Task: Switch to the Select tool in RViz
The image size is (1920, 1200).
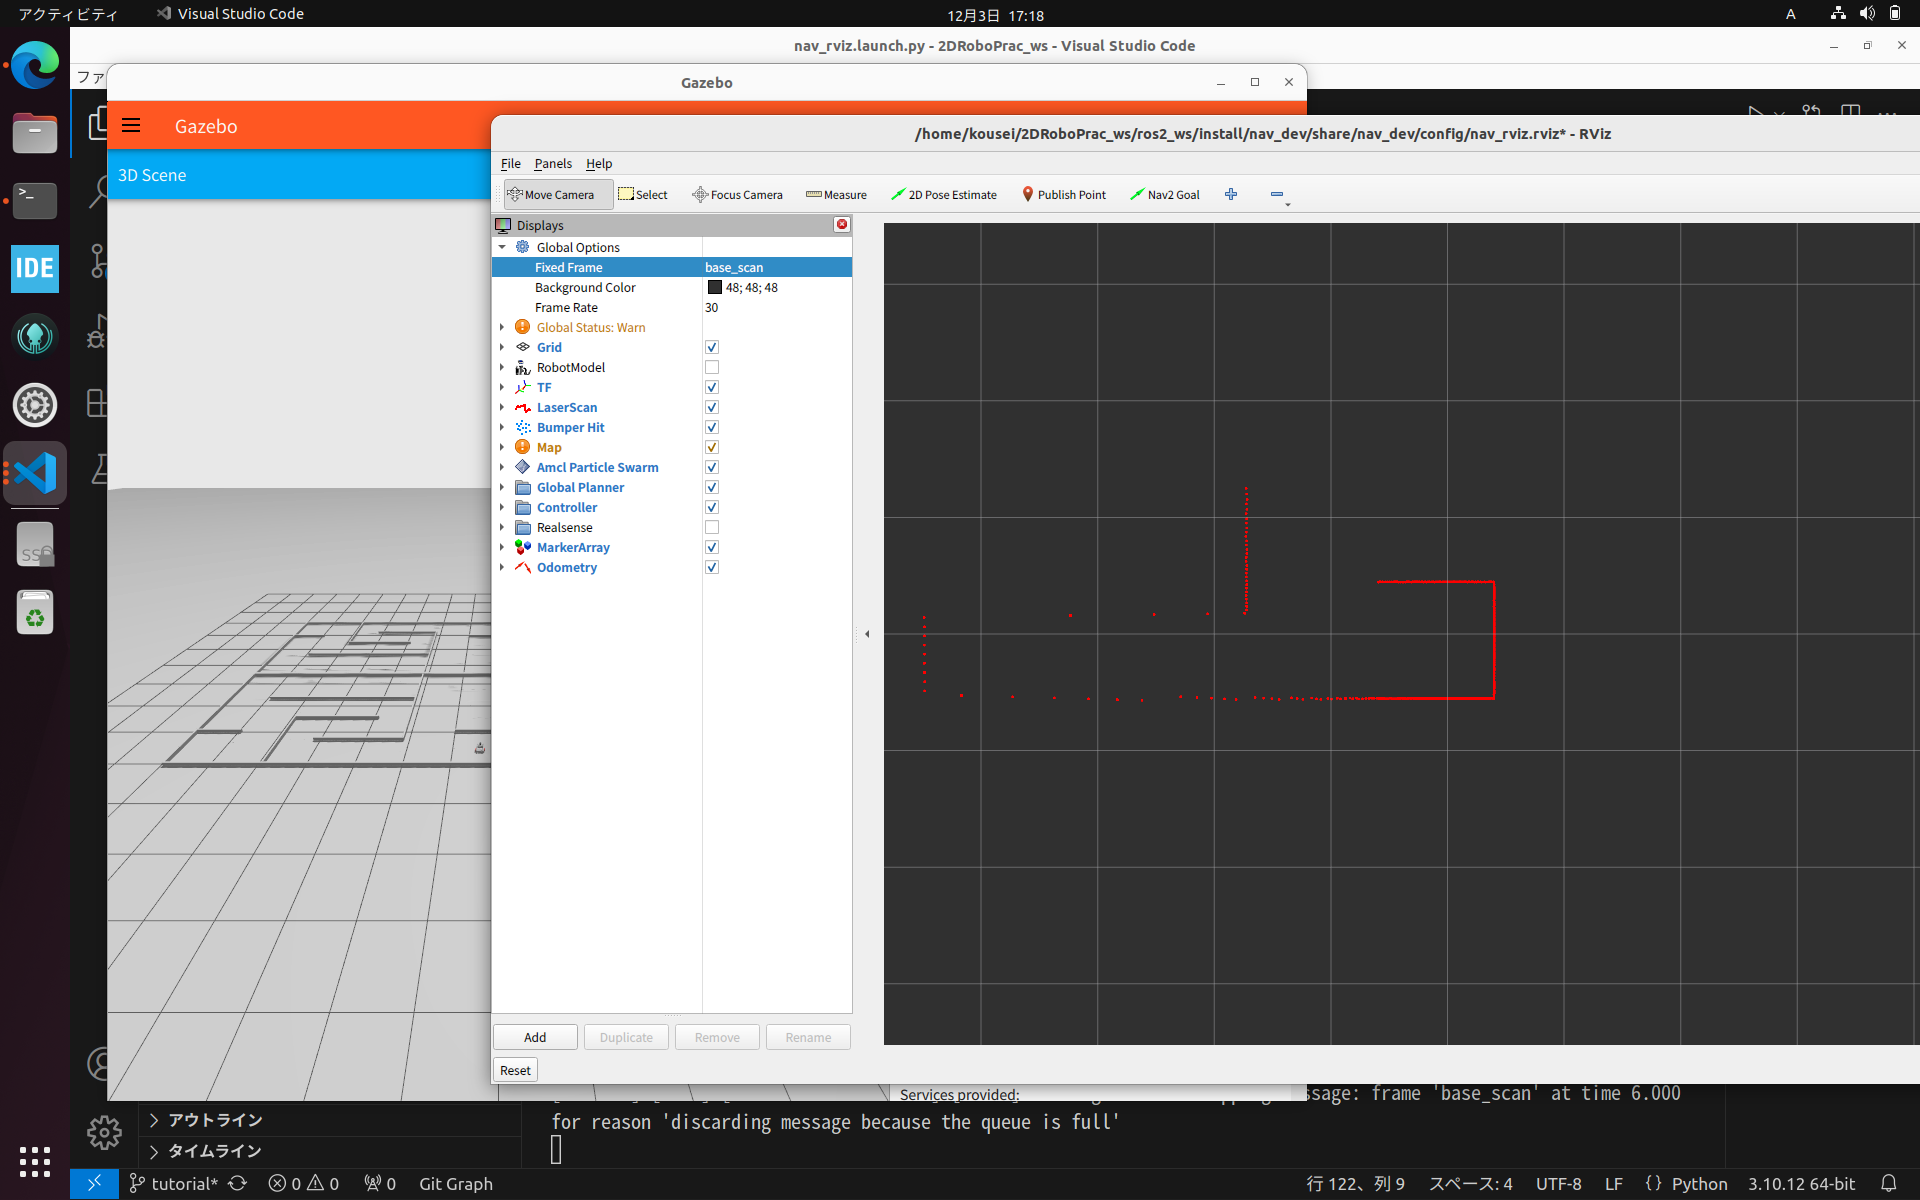Action: tap(643, 194)
